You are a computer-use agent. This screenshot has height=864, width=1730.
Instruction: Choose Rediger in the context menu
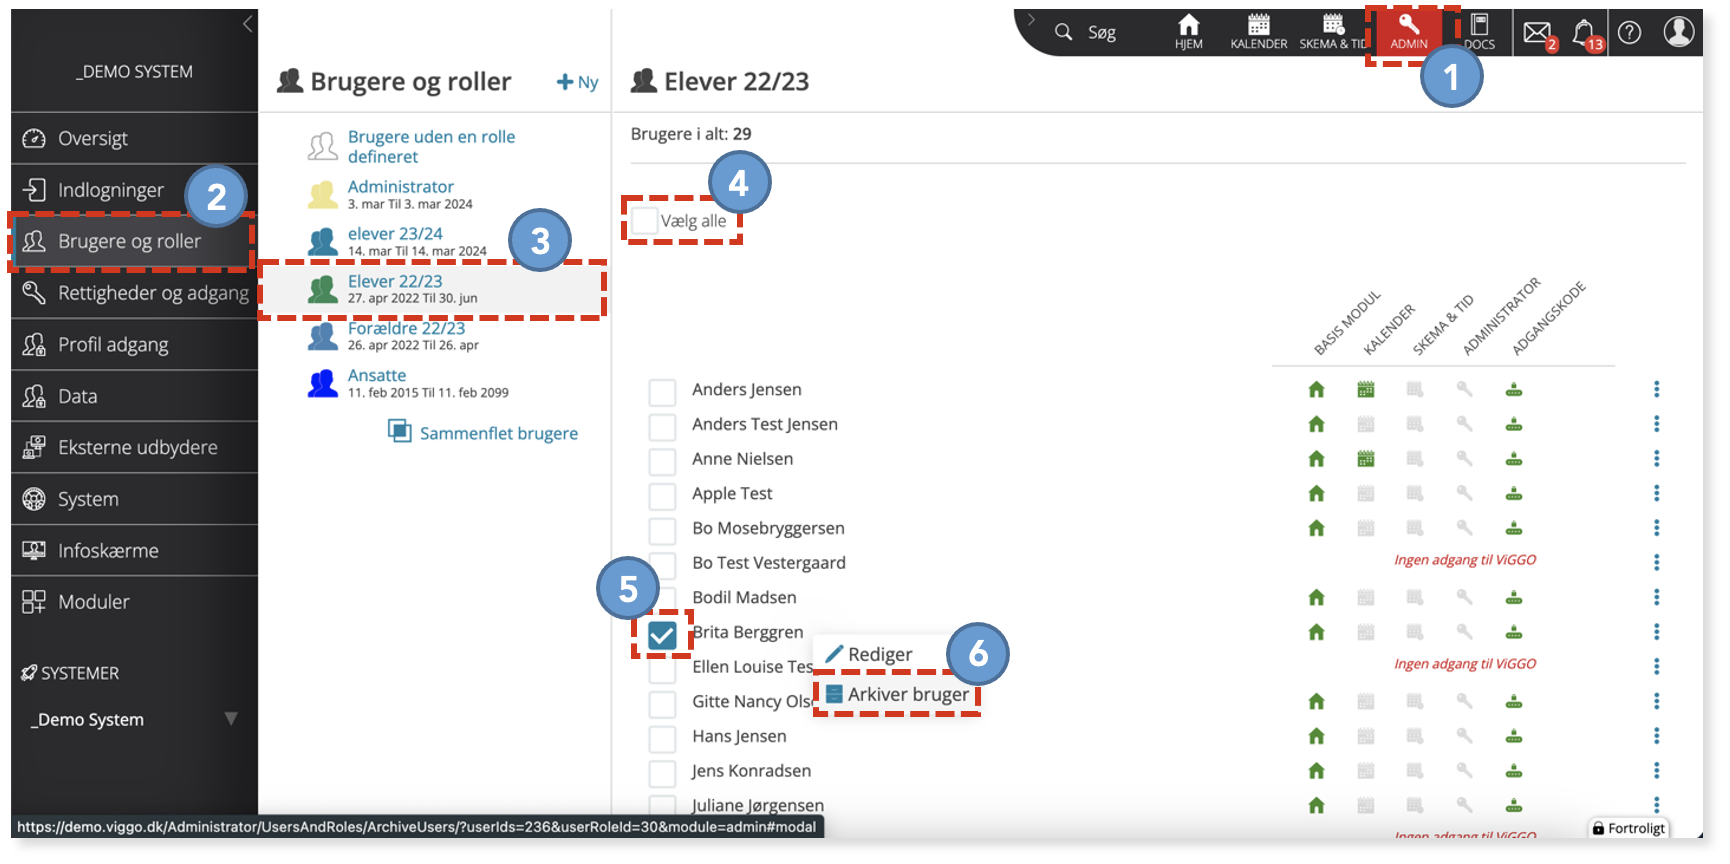(x=869, y=654)
